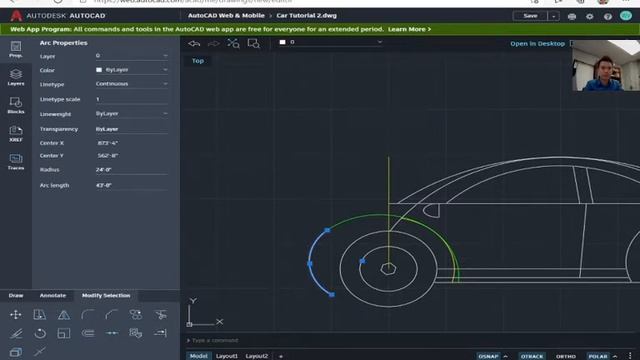Open the status bar more options menu
Image resolution: width=640 pixels, height=360 pixels.
click(x=630, y=356)
